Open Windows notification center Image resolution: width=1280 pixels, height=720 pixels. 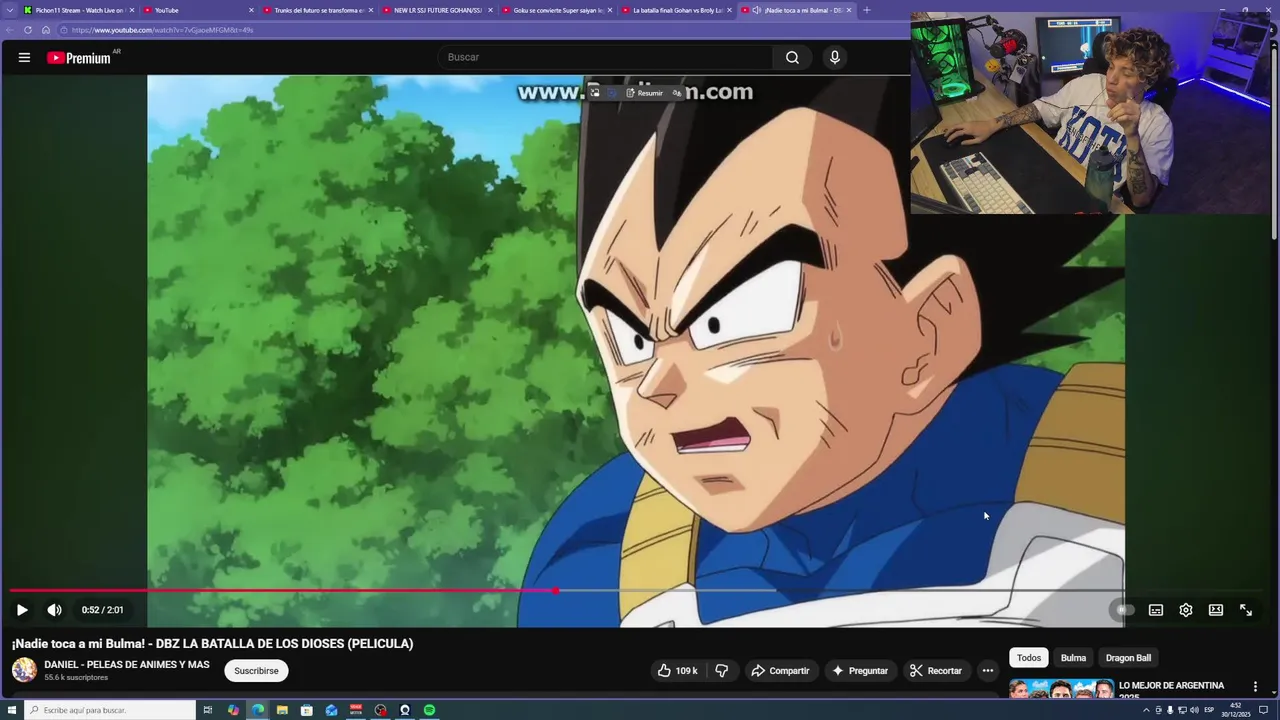(1263, 710)
